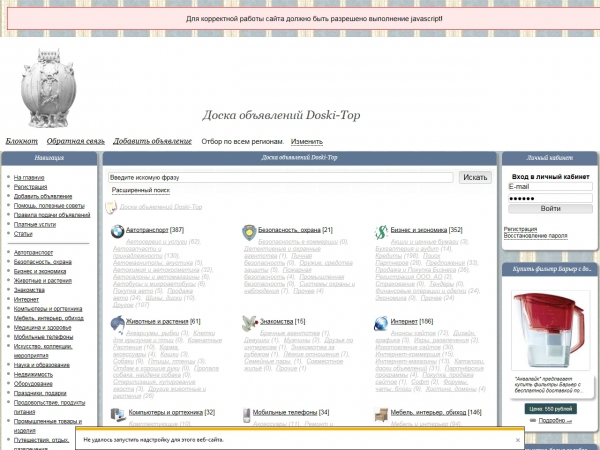Open Аквариумы, рыбки subcategory
This screenshot has height=450, width=600.
(x=152, y=333)
